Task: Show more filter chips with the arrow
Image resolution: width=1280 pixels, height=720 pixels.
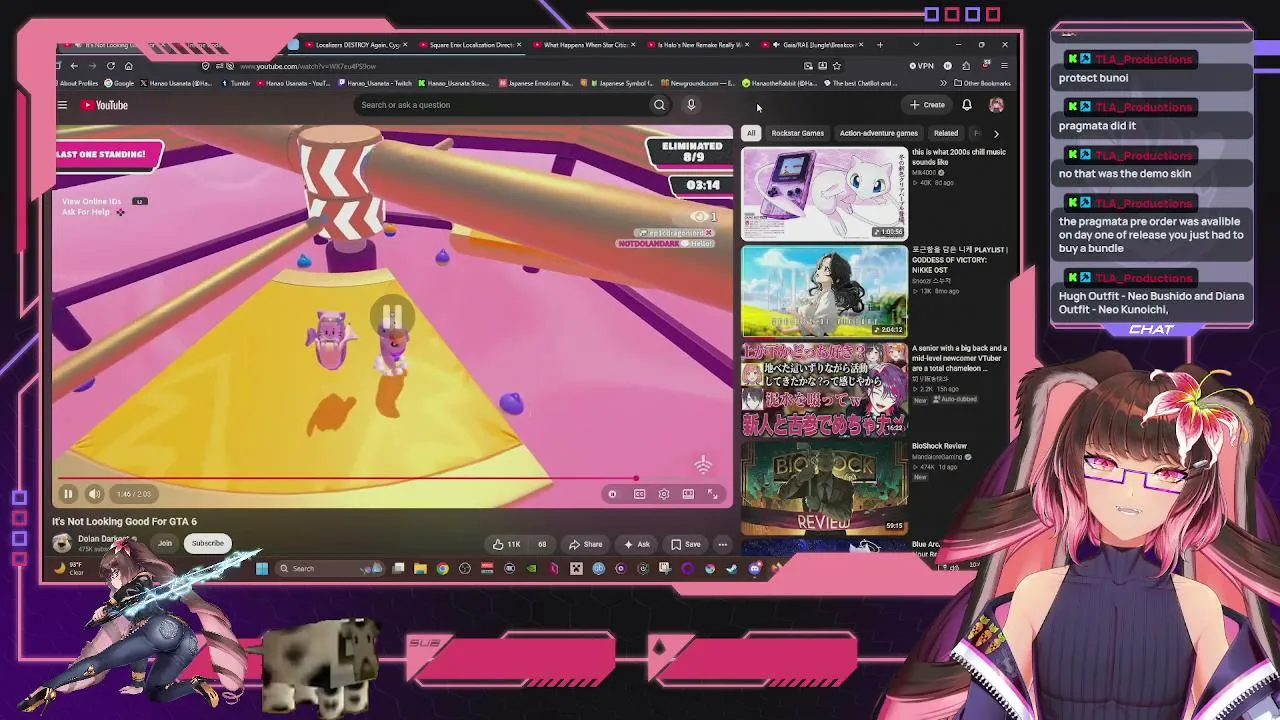Action: (996, 133)
